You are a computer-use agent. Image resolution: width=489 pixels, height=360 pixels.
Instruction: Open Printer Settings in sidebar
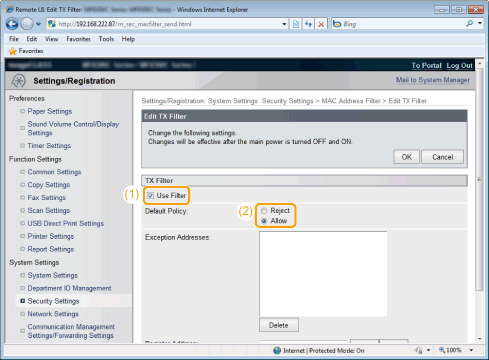click(x=51, y=236)
